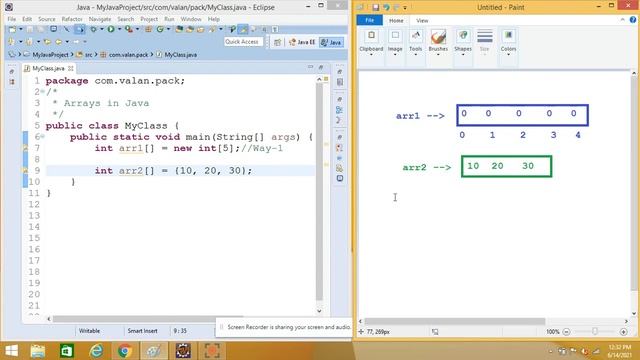640x360 pixels.
Task: Minimize the Paint ribbon with the chevron
Action: (622, 20)
